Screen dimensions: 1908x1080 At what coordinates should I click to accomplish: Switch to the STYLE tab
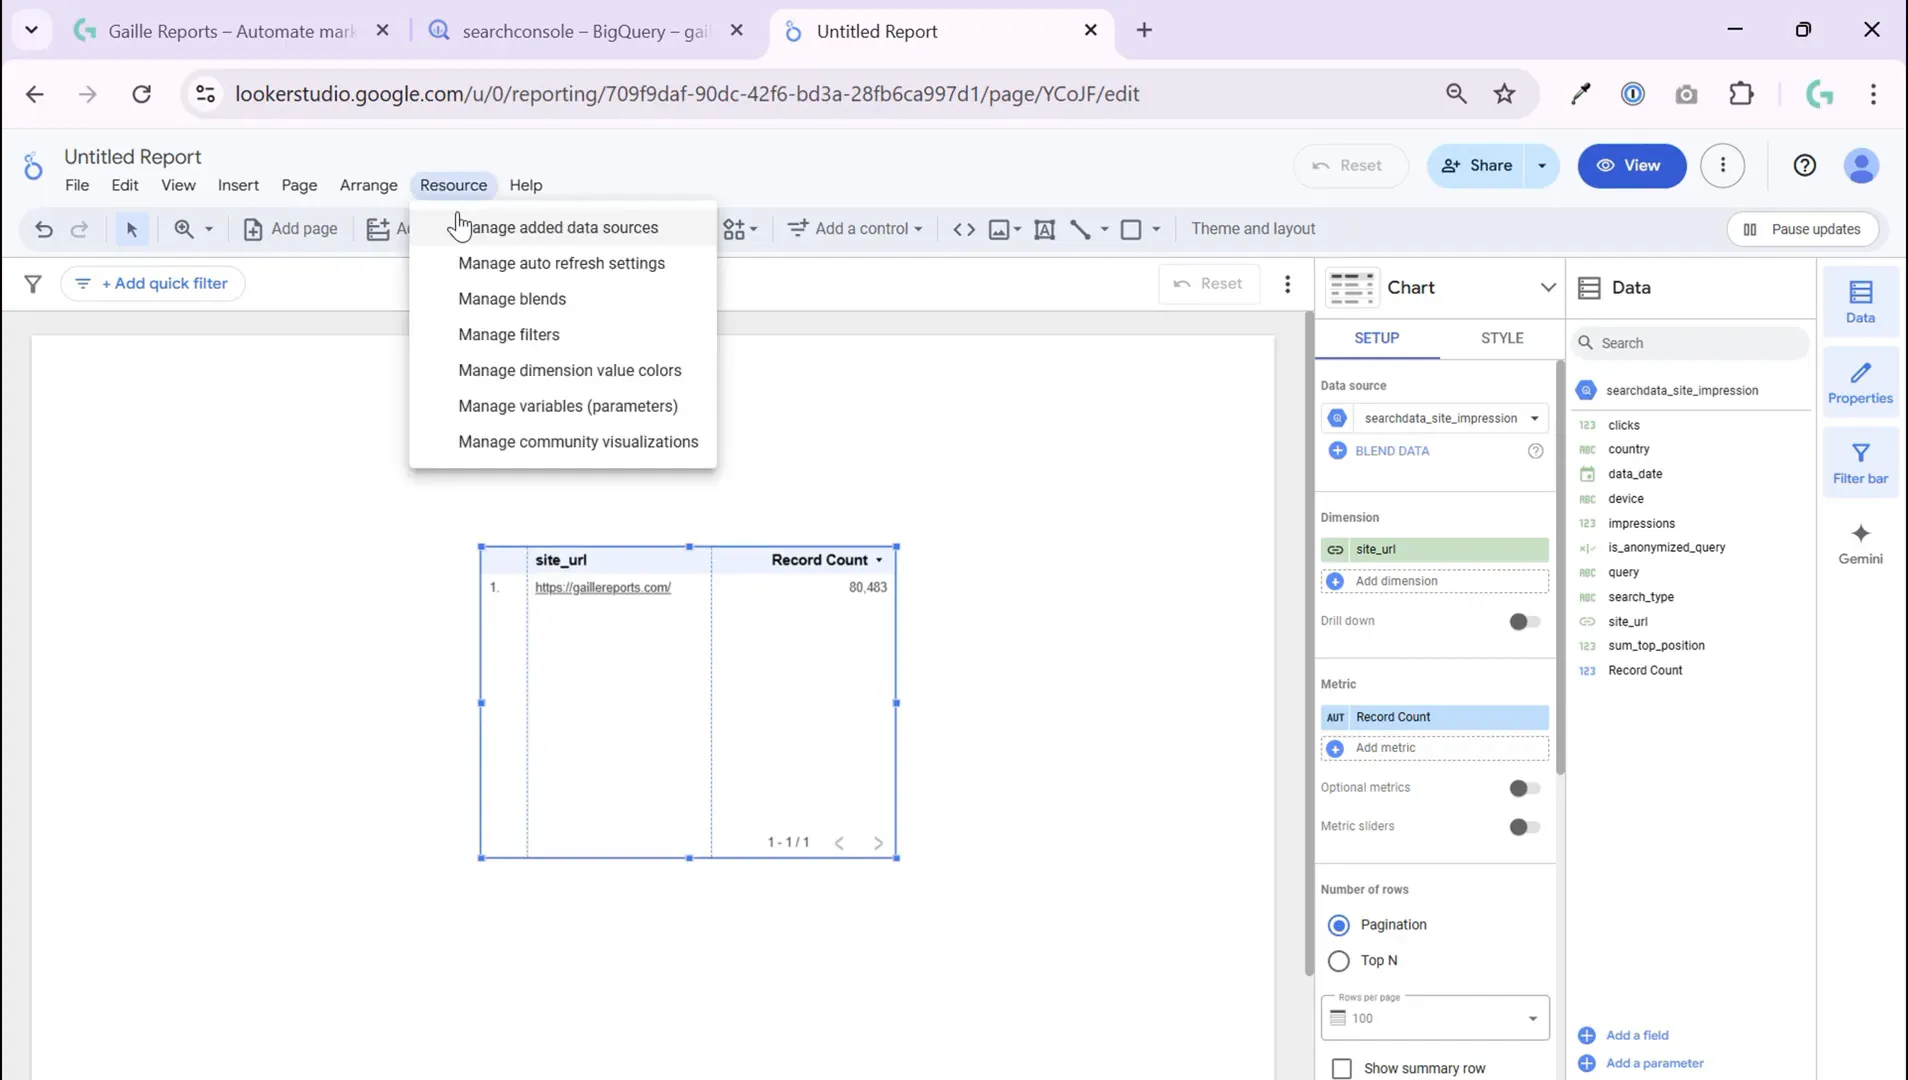pyautogui.click(x=1501, y=338)
